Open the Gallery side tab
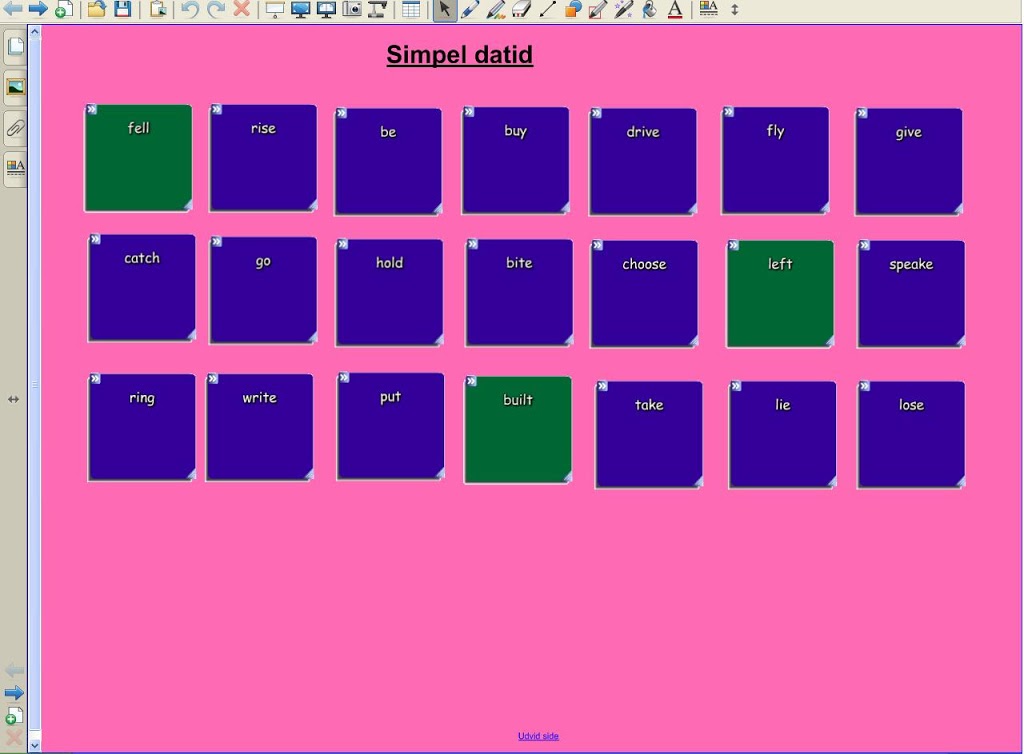The height and width of the screenshot is (754, 1024). point(15,87)
